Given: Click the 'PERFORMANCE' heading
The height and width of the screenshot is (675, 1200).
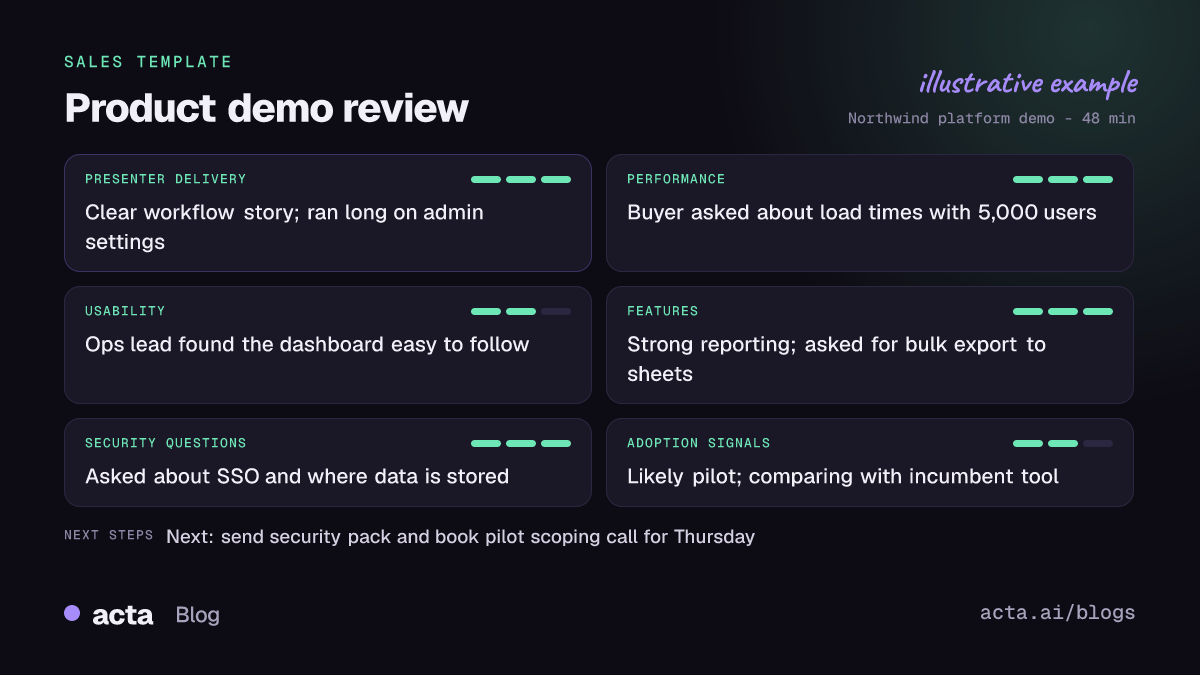Looking at the screenshot, I should point(676,179).
